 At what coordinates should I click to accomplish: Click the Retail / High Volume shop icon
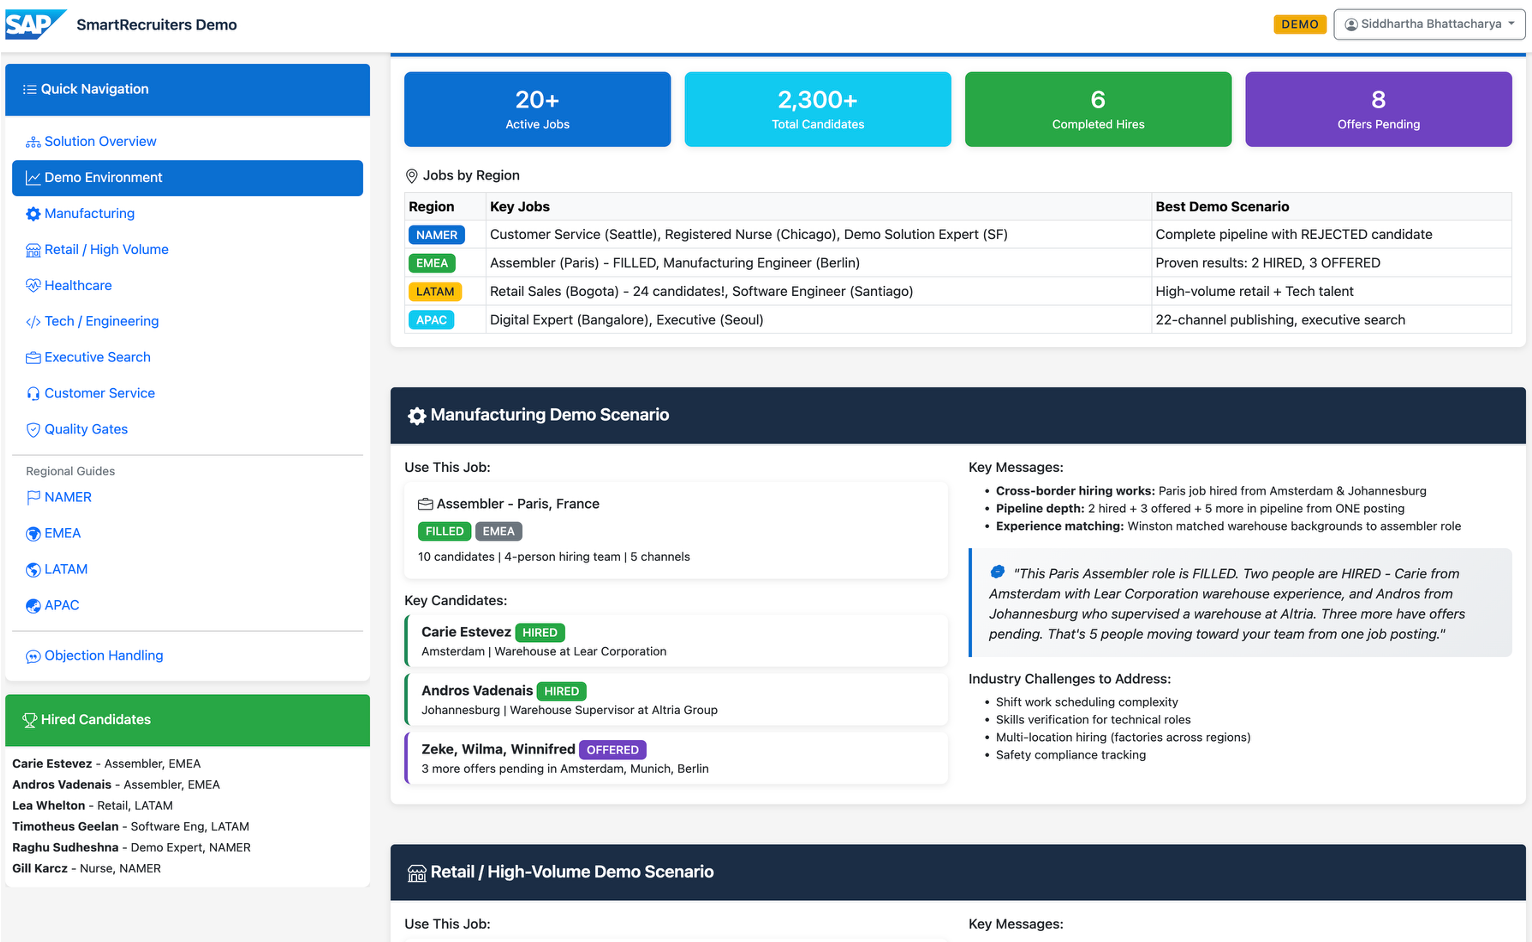pos(33,250)
